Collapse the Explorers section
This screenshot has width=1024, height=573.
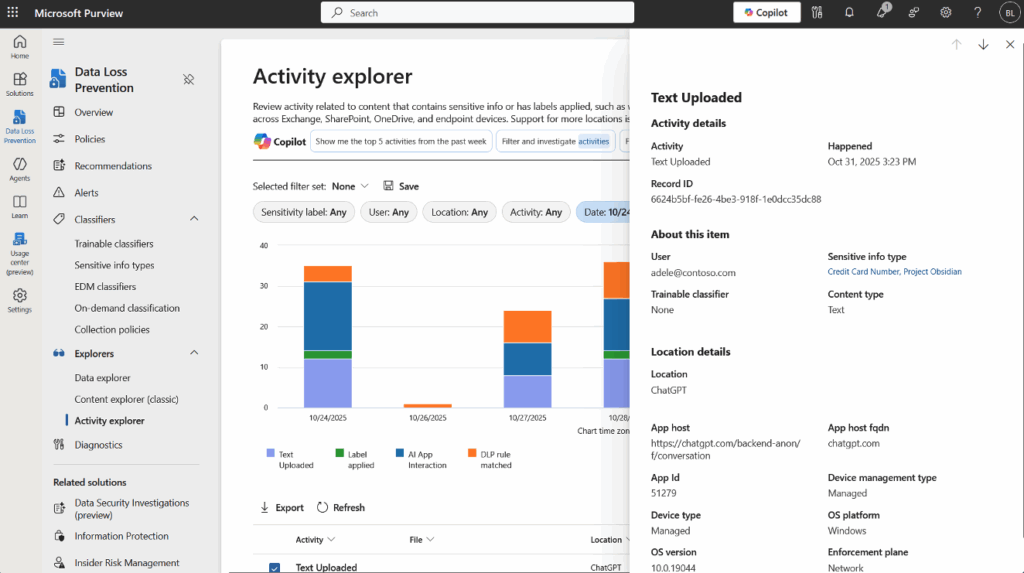click(194, 353)
